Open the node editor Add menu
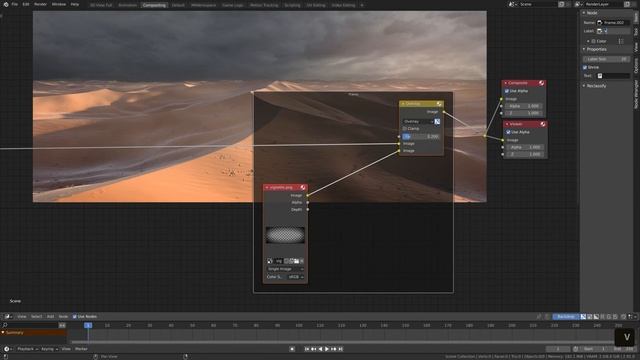The image size is (640, 360). click(x=50, y=316)
